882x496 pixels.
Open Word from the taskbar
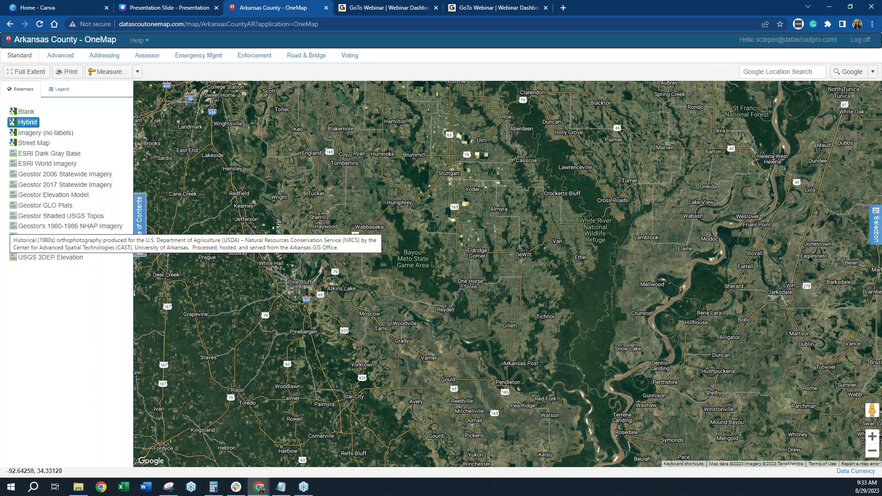[x=146, y=486]
